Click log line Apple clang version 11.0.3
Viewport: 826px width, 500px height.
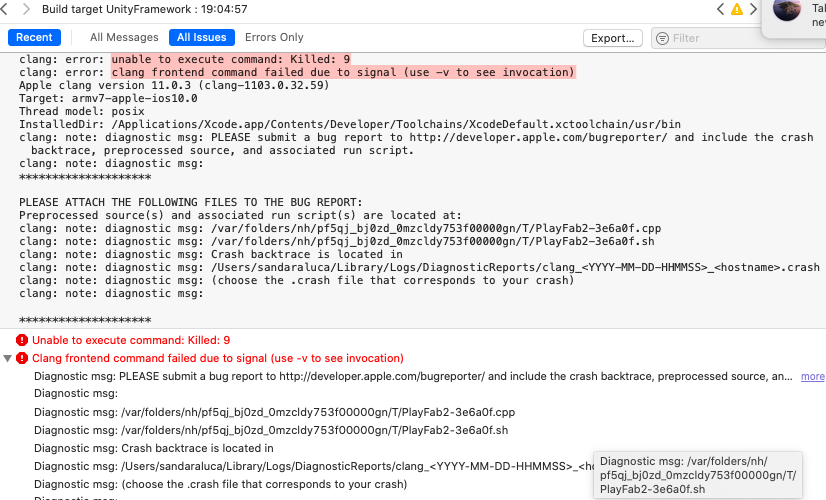pyautogui.click(x=174, y=85)
